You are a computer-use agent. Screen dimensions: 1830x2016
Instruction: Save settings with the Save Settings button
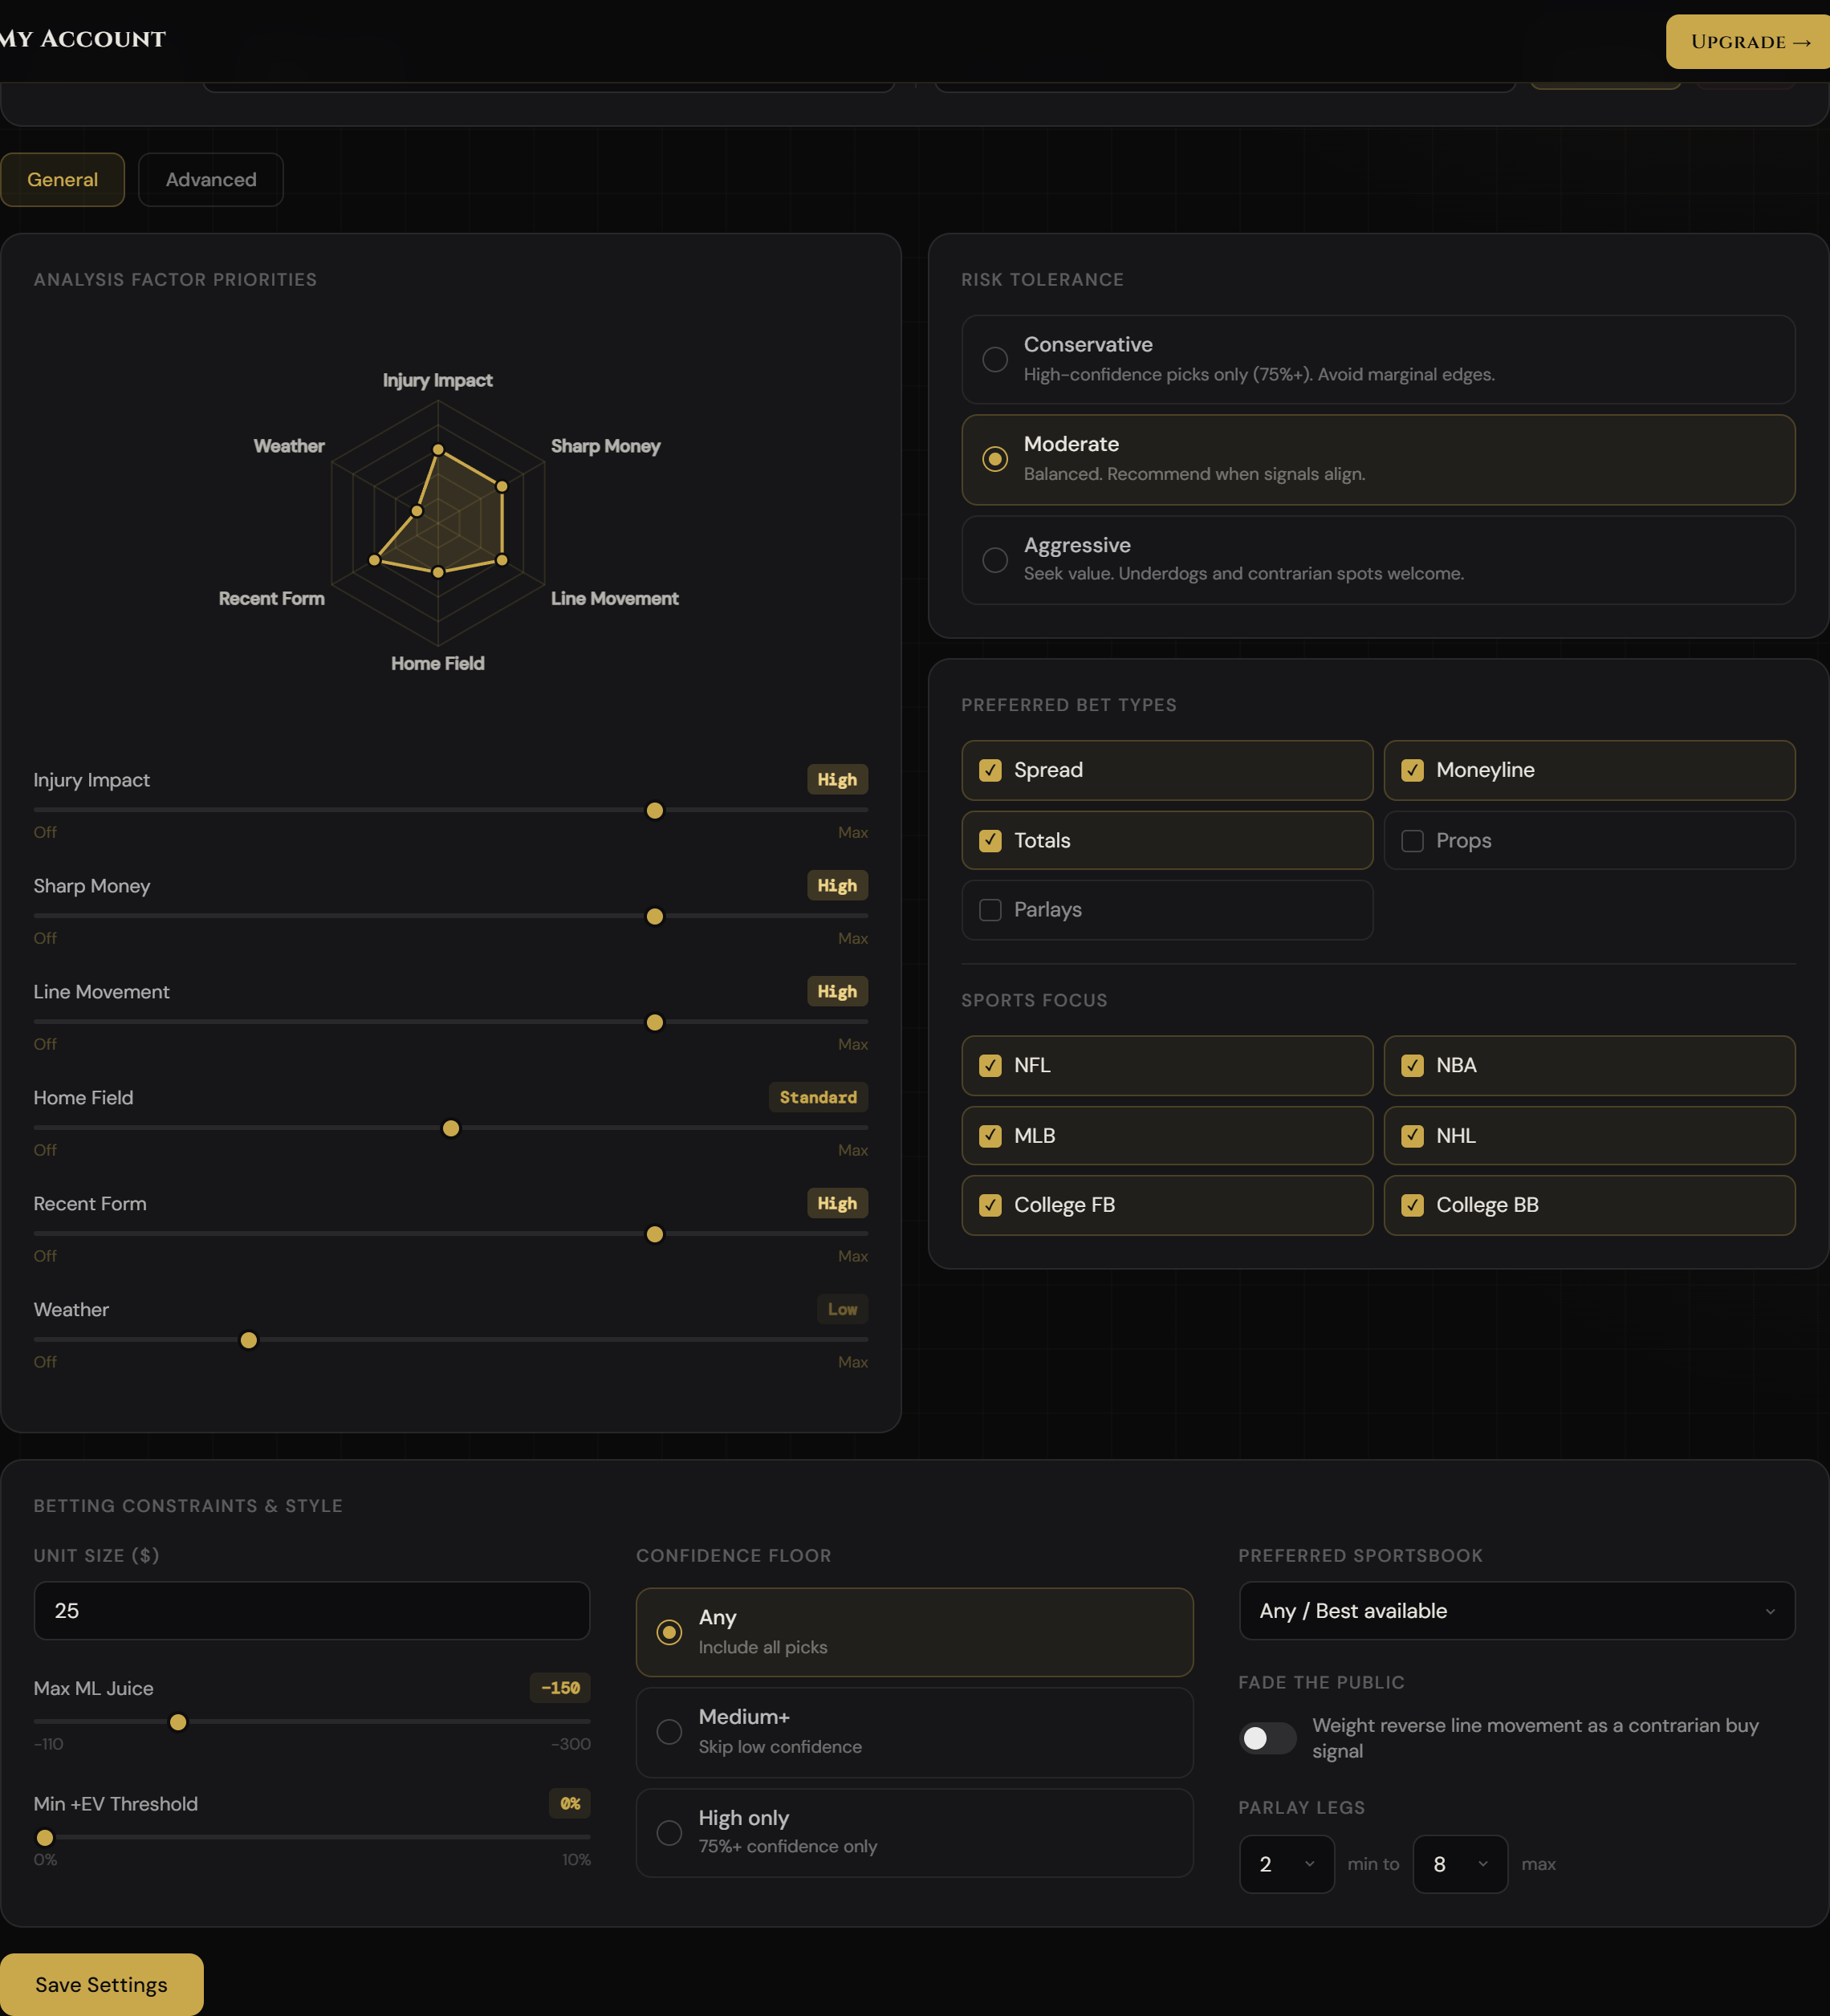[101, 1984]
